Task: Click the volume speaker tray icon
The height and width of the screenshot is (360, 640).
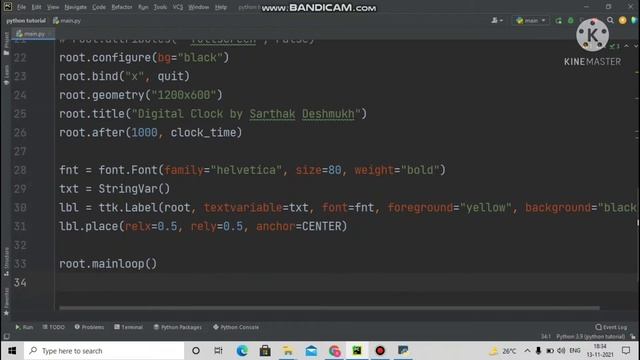Action: [561, 351]
